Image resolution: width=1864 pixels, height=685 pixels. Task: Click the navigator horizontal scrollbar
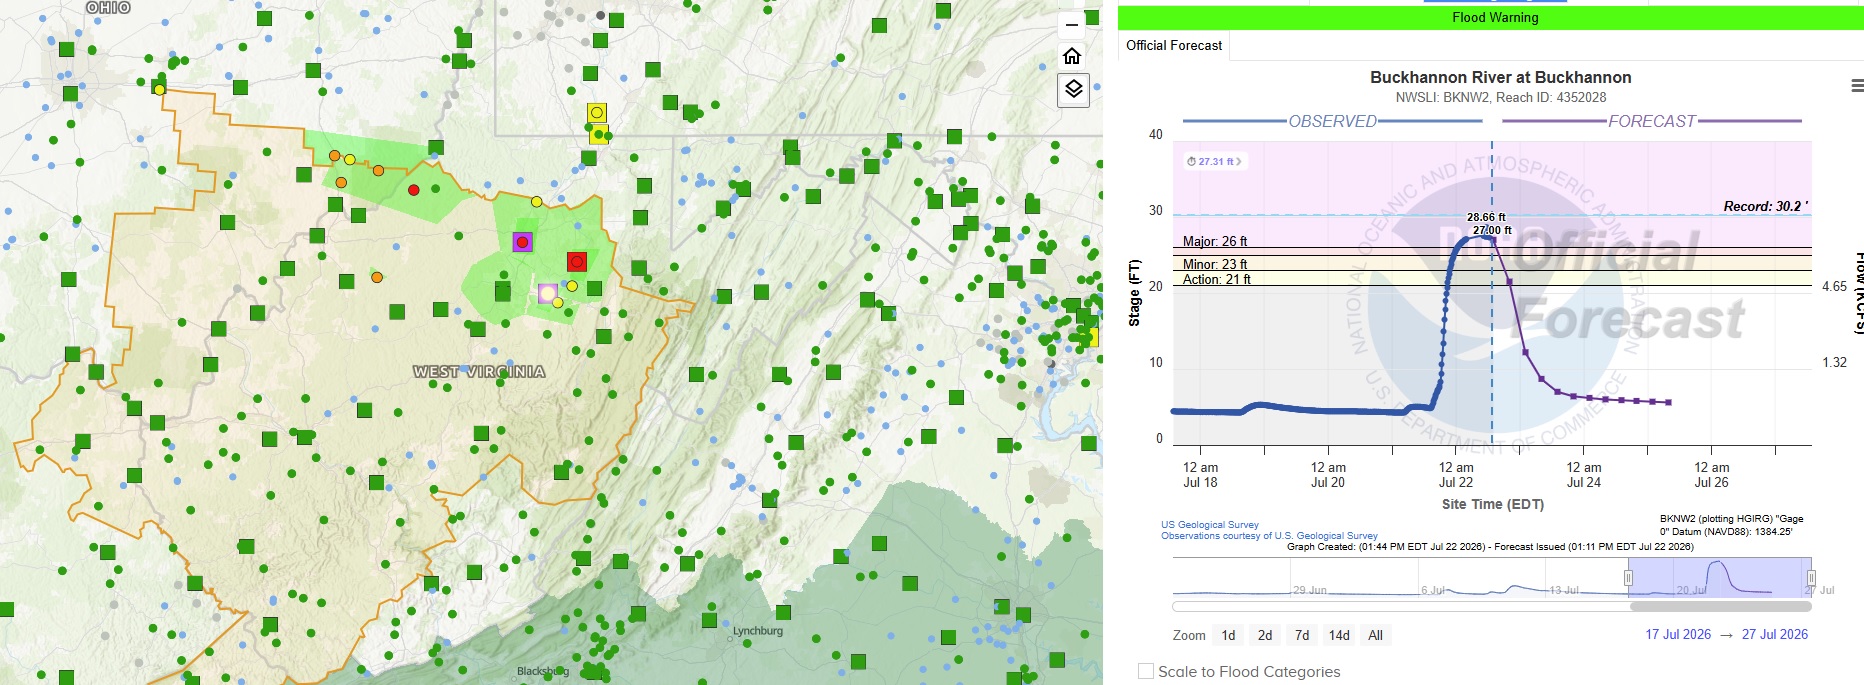point(1492,606)
